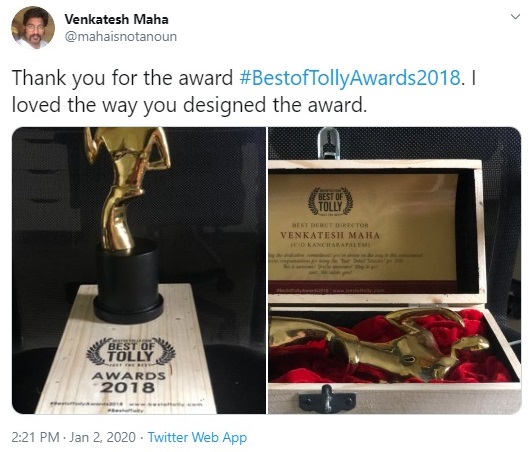Image resolution: width=529 pixels, height=452 pixels.
Task: Click the Best of Tolly logo in the left photo
Action: point(131,352)
